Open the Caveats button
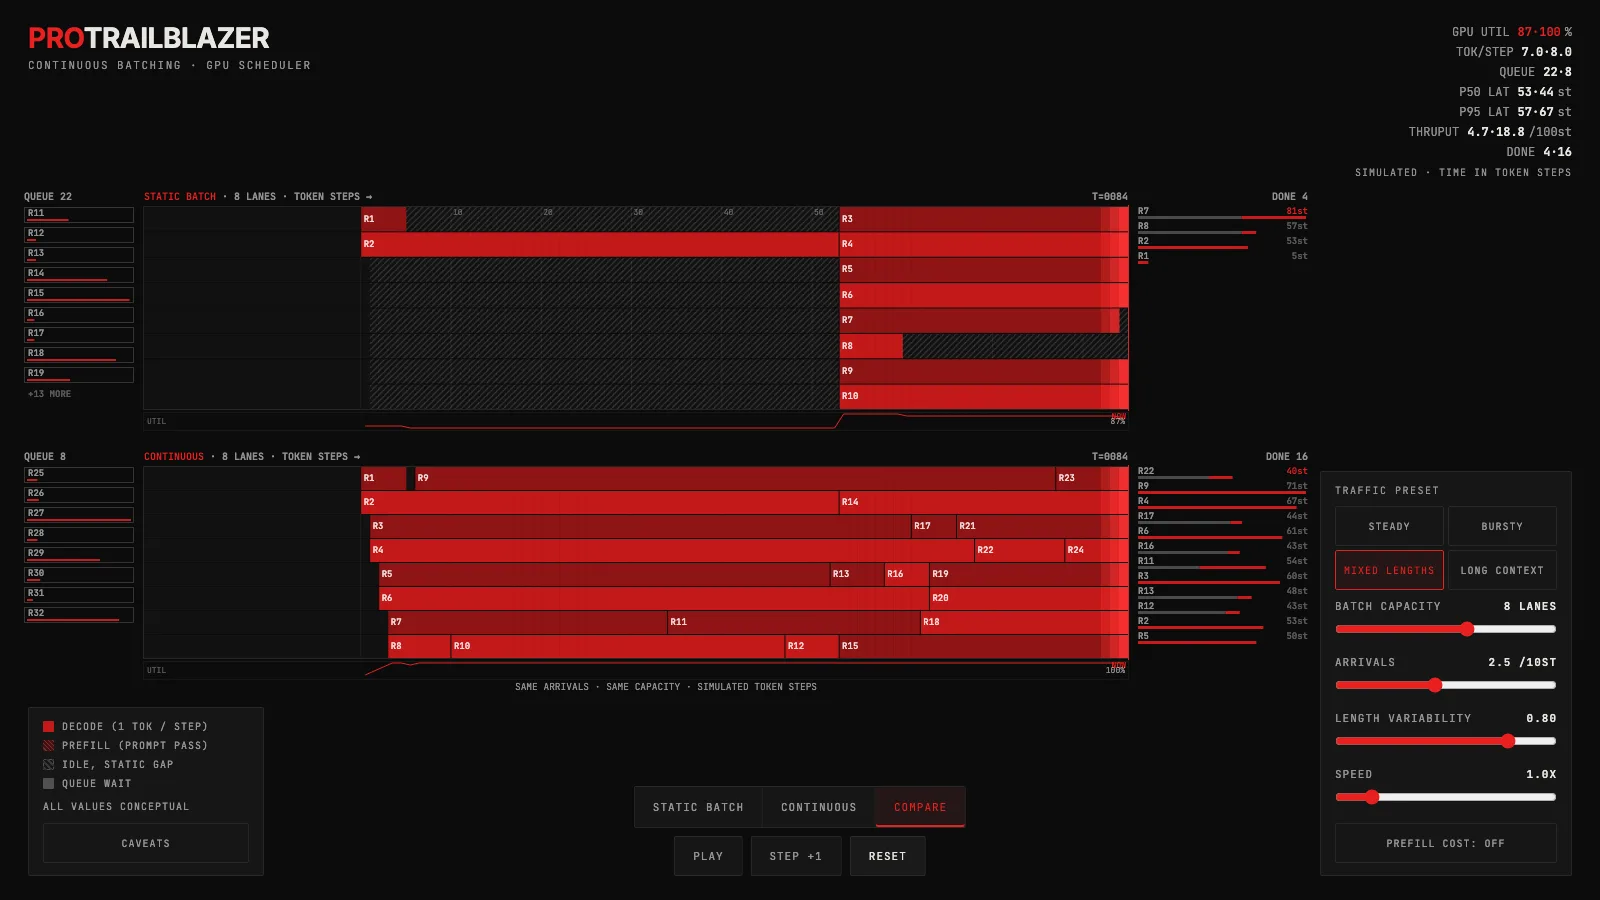The height and width of the screenshot is (900, 1600). pyautogui.click(x=146, y=843)
